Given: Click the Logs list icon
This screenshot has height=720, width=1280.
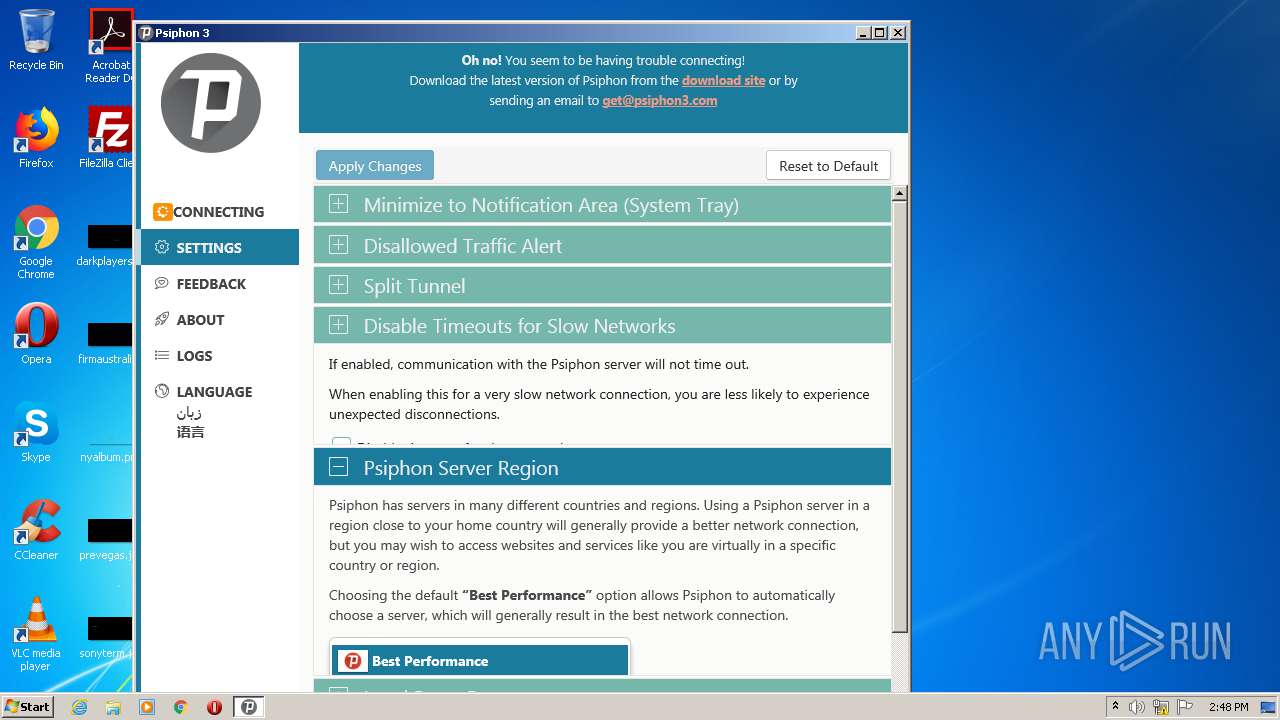Looking at the screenshot, I should point(162,355).
